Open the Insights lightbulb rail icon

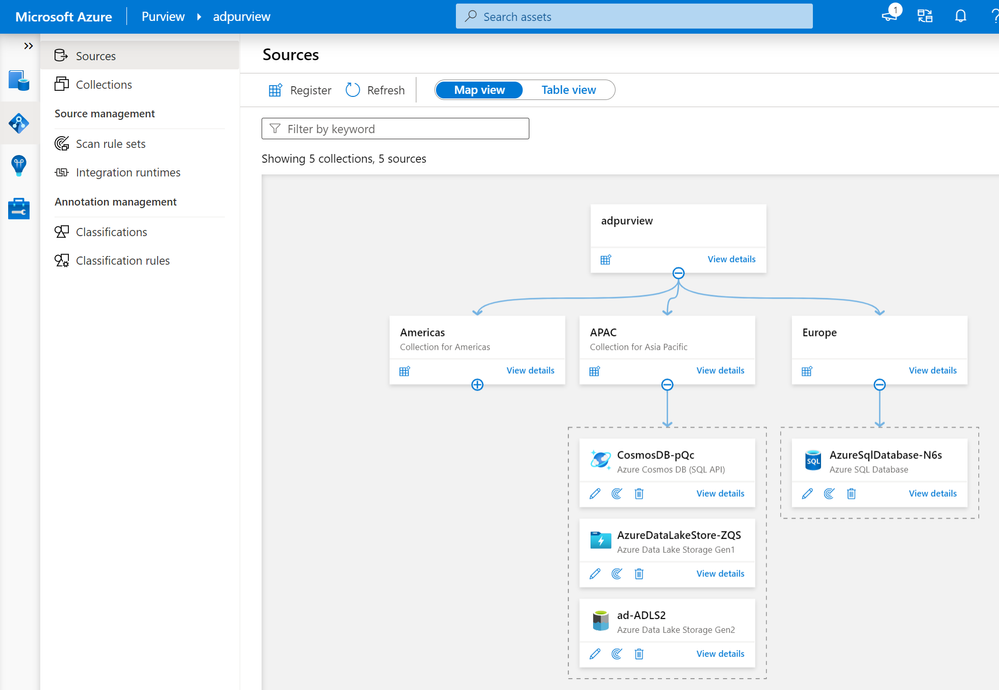tap(18, 166)
